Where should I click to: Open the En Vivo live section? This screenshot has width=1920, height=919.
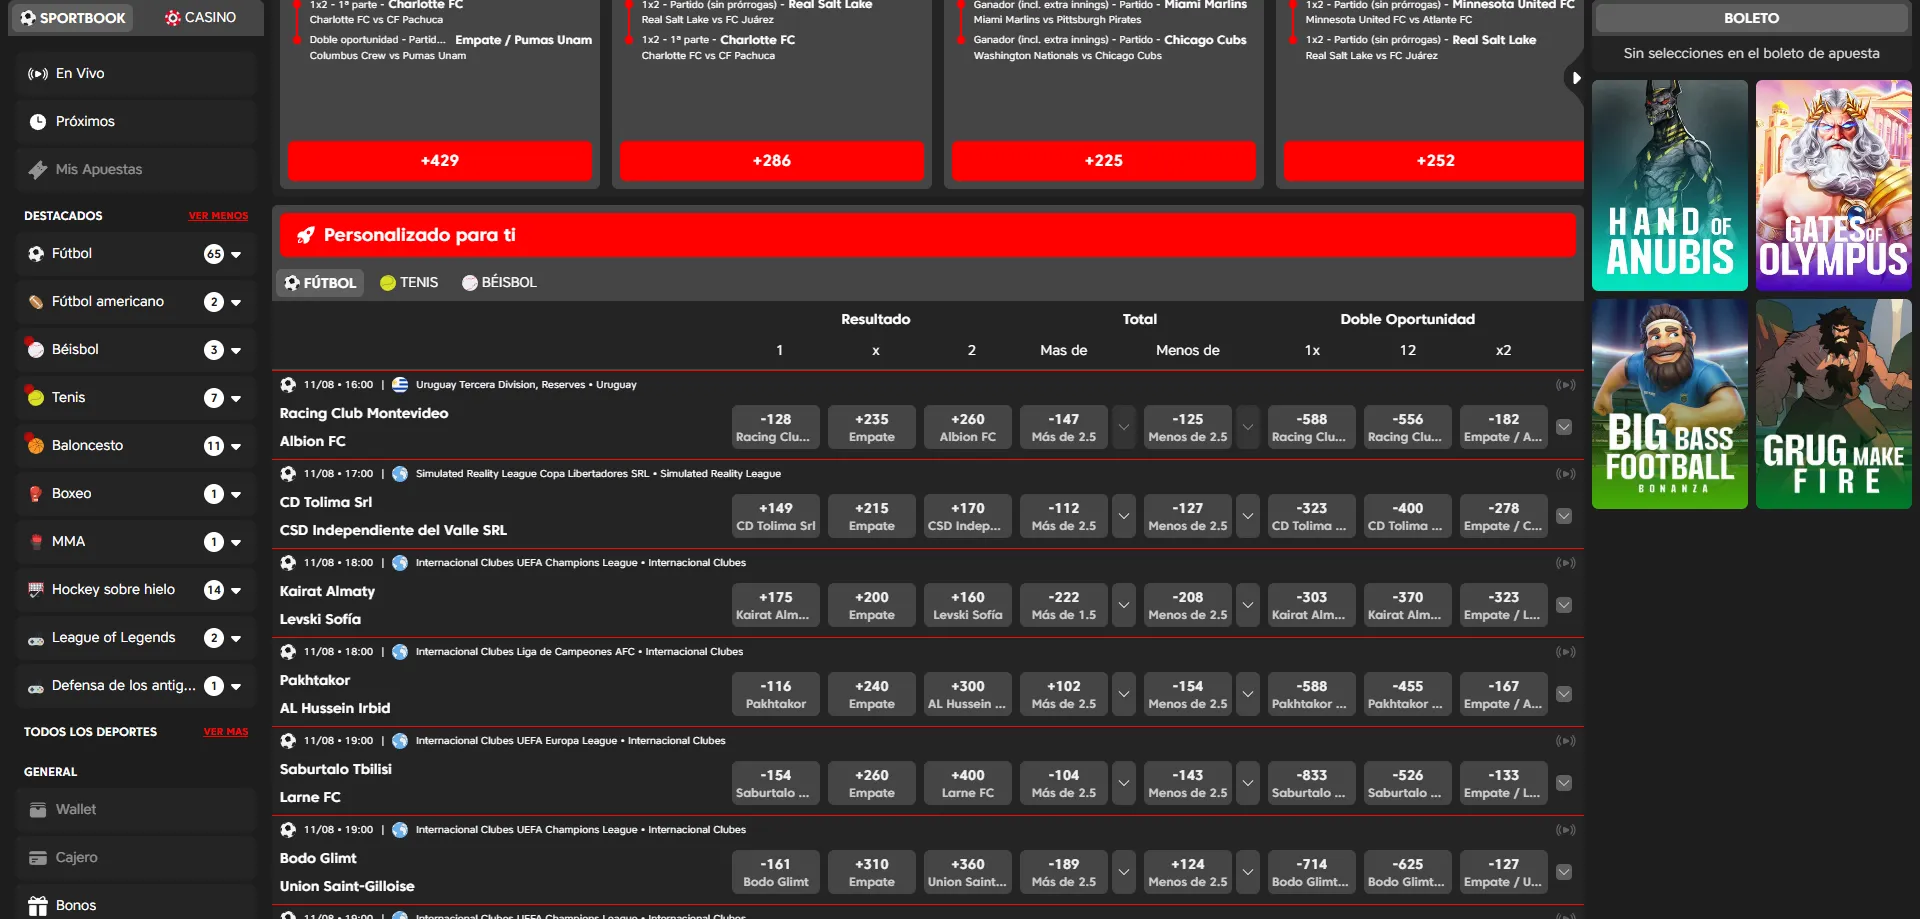click(136, 73)
